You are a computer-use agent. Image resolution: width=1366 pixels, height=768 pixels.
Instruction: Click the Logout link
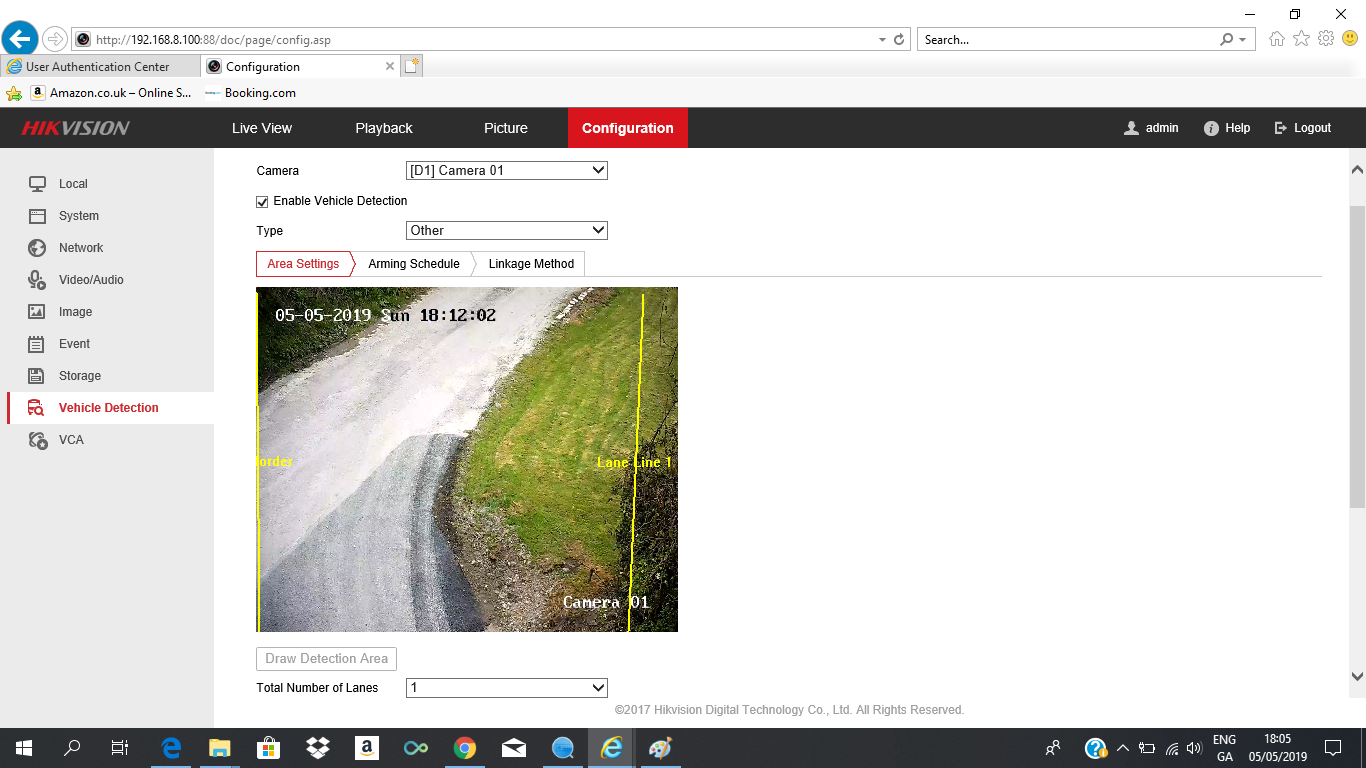[x=1302, y=128]
